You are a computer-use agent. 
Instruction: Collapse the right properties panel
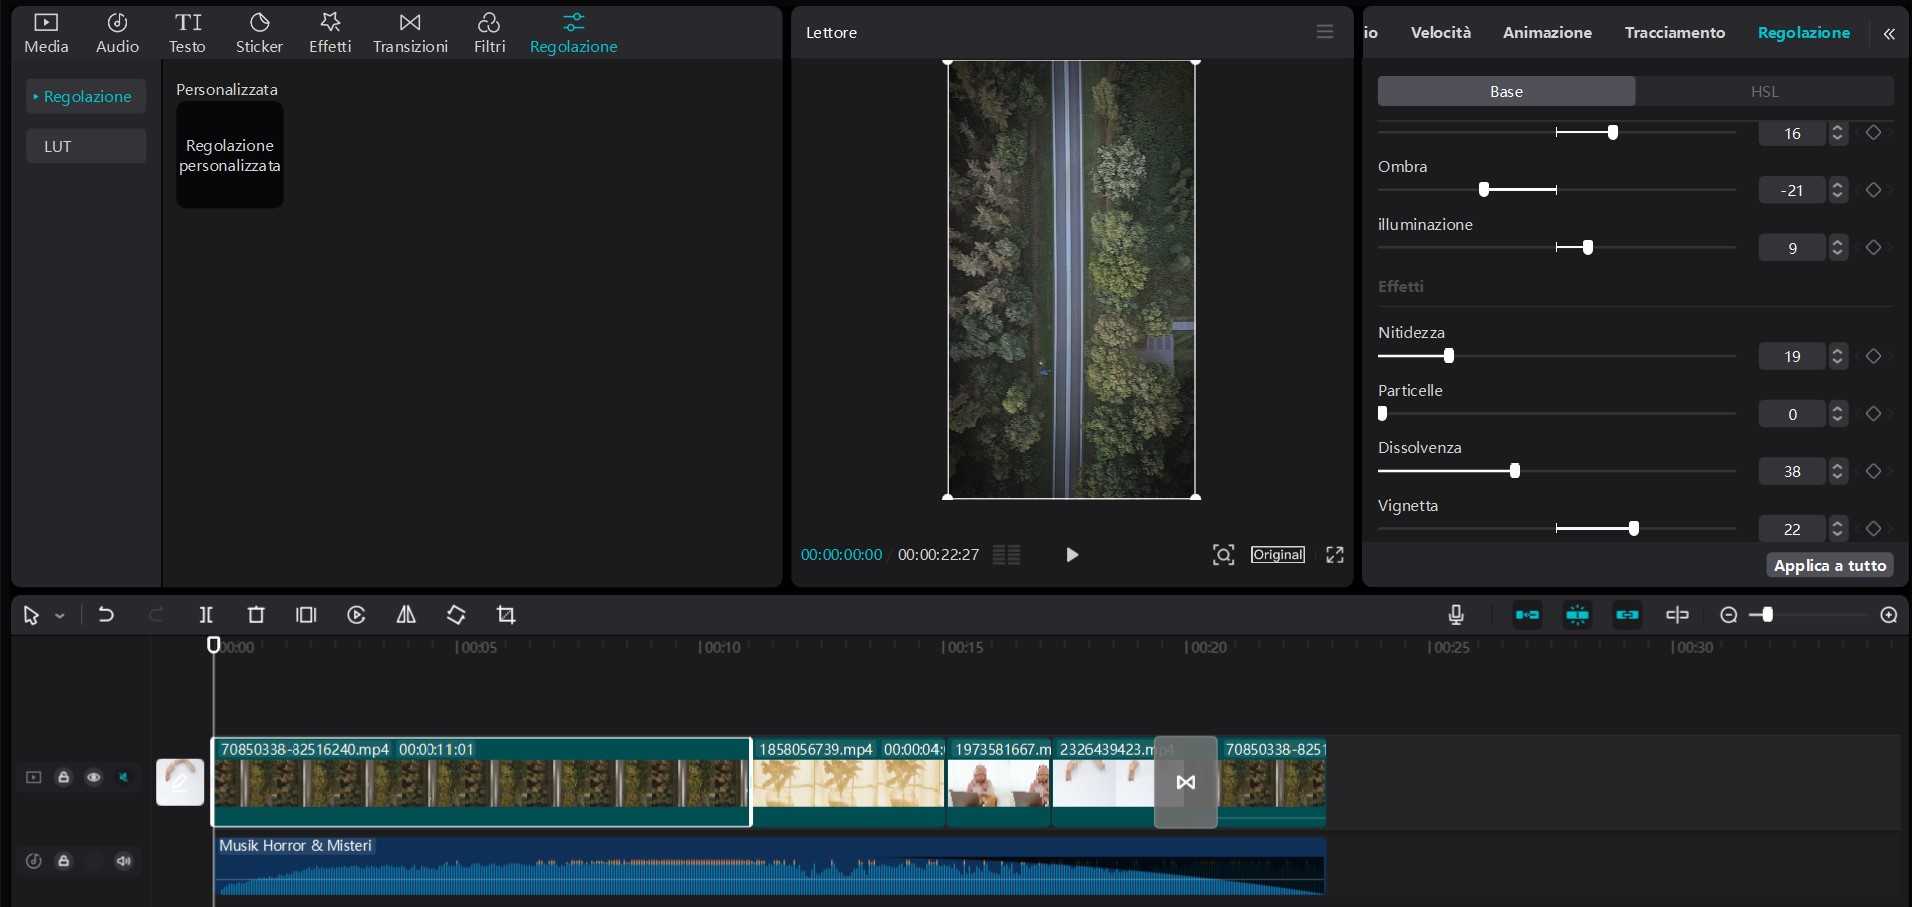(1889, 33)
